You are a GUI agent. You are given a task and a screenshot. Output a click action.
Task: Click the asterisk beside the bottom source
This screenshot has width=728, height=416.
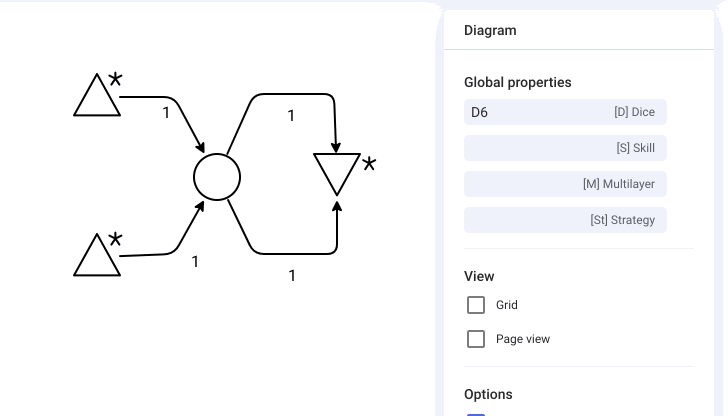click(115, 240)
